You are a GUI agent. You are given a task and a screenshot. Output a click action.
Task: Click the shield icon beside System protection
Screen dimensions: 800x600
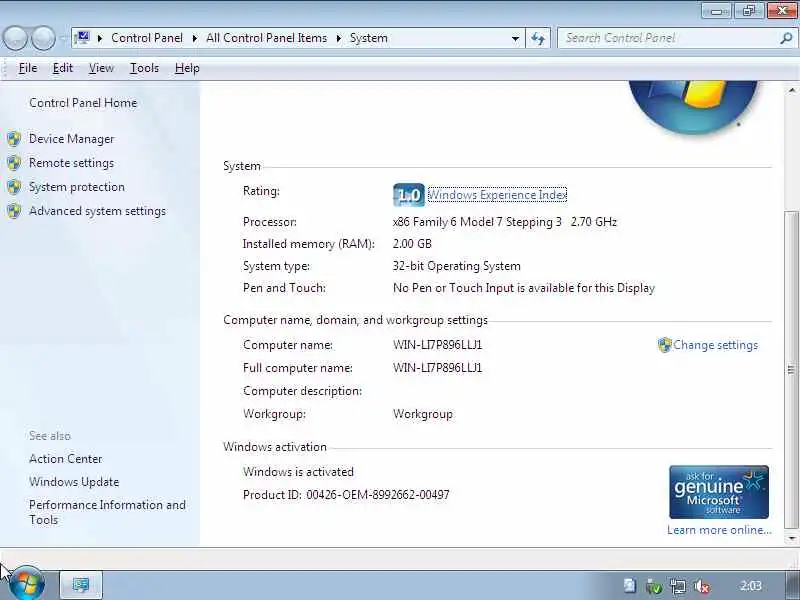coord(14,187)
